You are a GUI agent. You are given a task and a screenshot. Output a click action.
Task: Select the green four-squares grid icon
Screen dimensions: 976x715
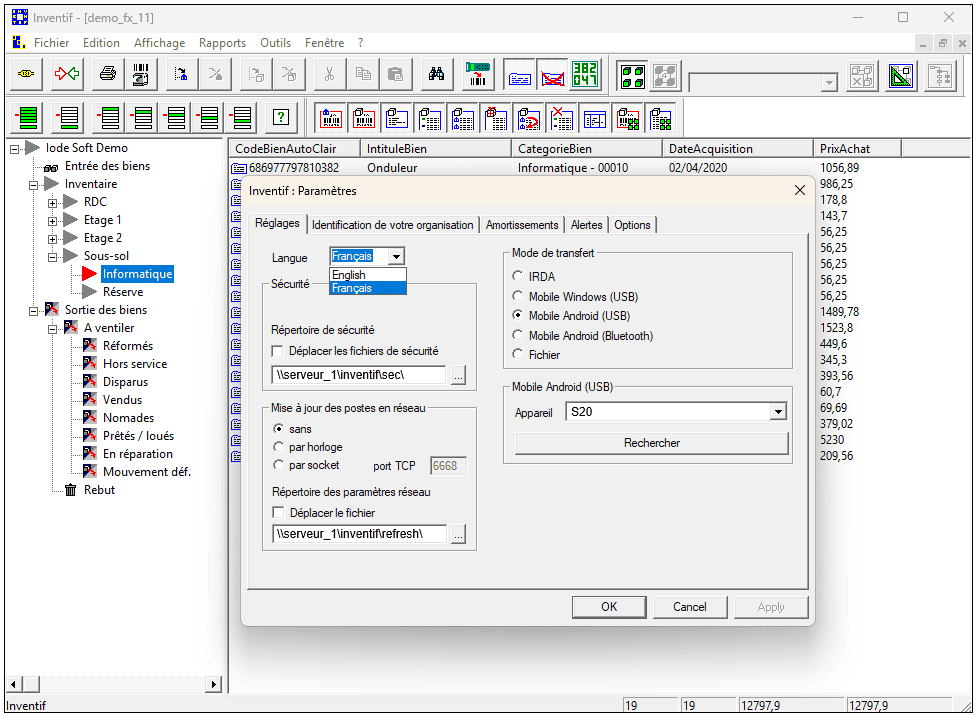pos(633,74)
